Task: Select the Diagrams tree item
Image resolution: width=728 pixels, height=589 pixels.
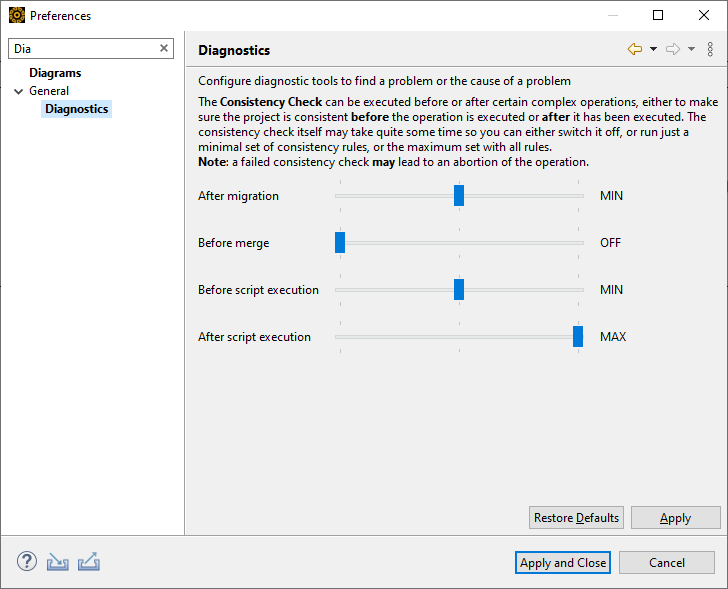Action: pos(55,73)
